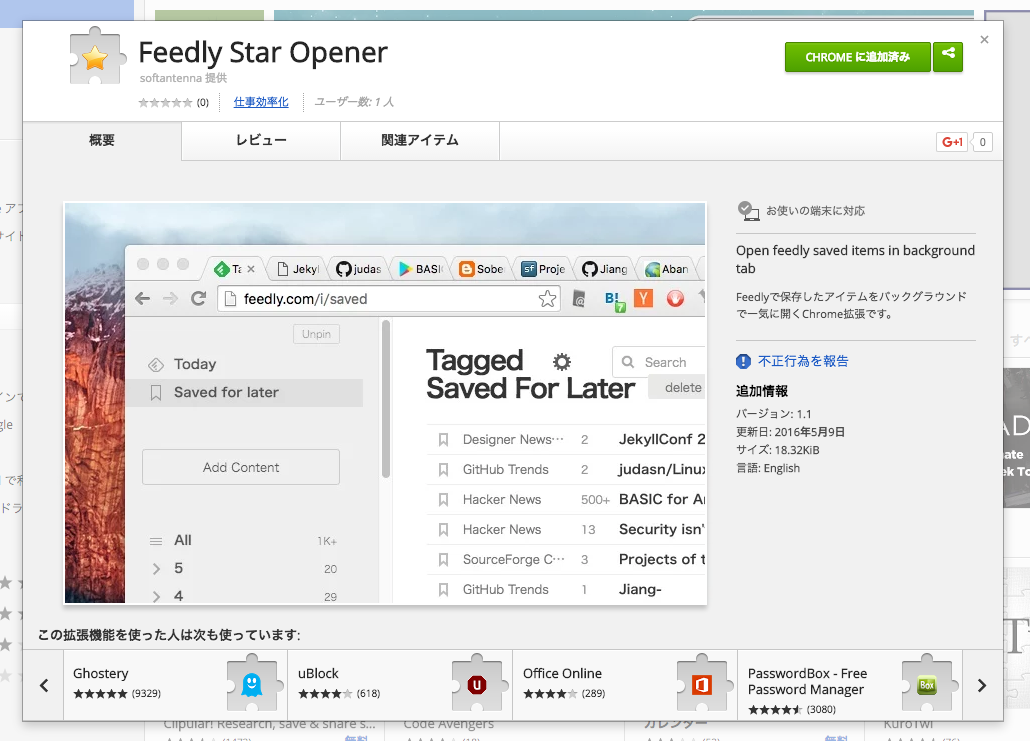Open the Office Online extension card
The height and width of the screenshot is (741, 1030).
coord(625,685)
